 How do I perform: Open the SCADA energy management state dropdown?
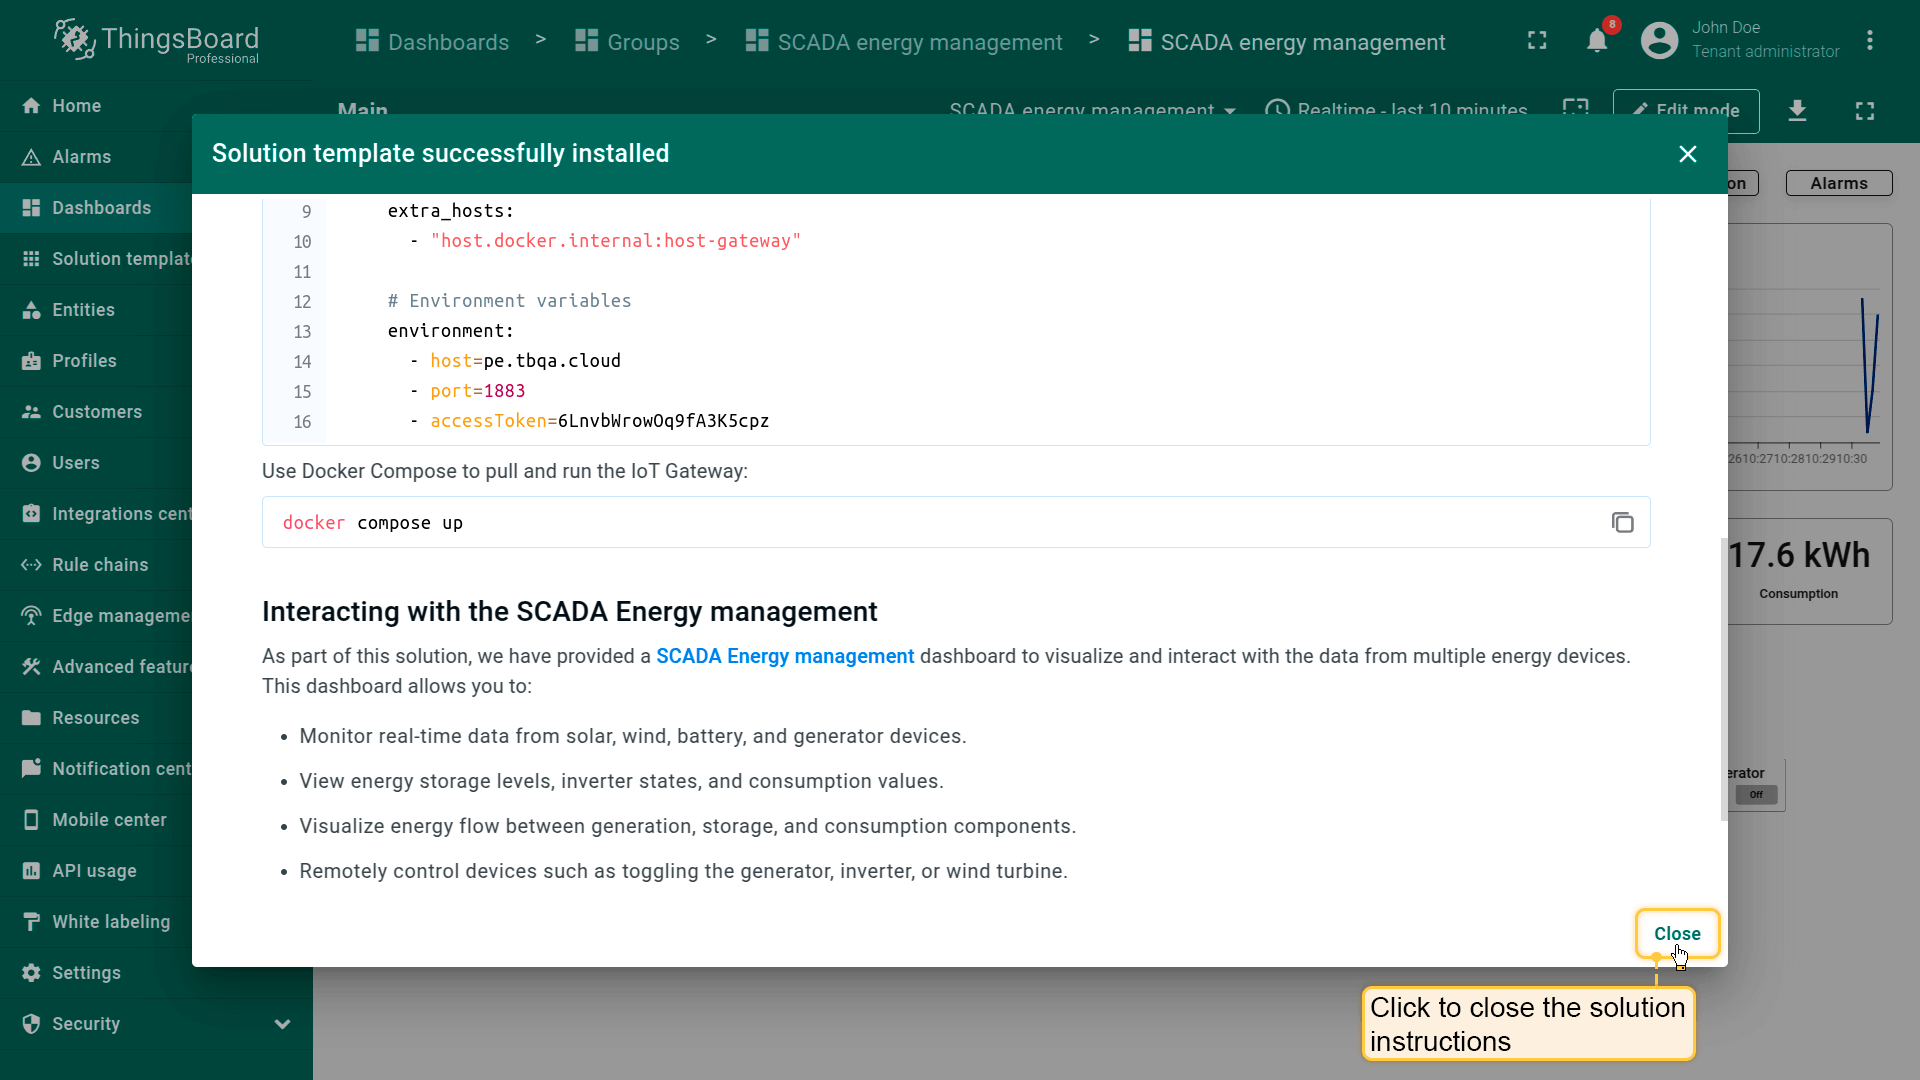click(1092, 108)
